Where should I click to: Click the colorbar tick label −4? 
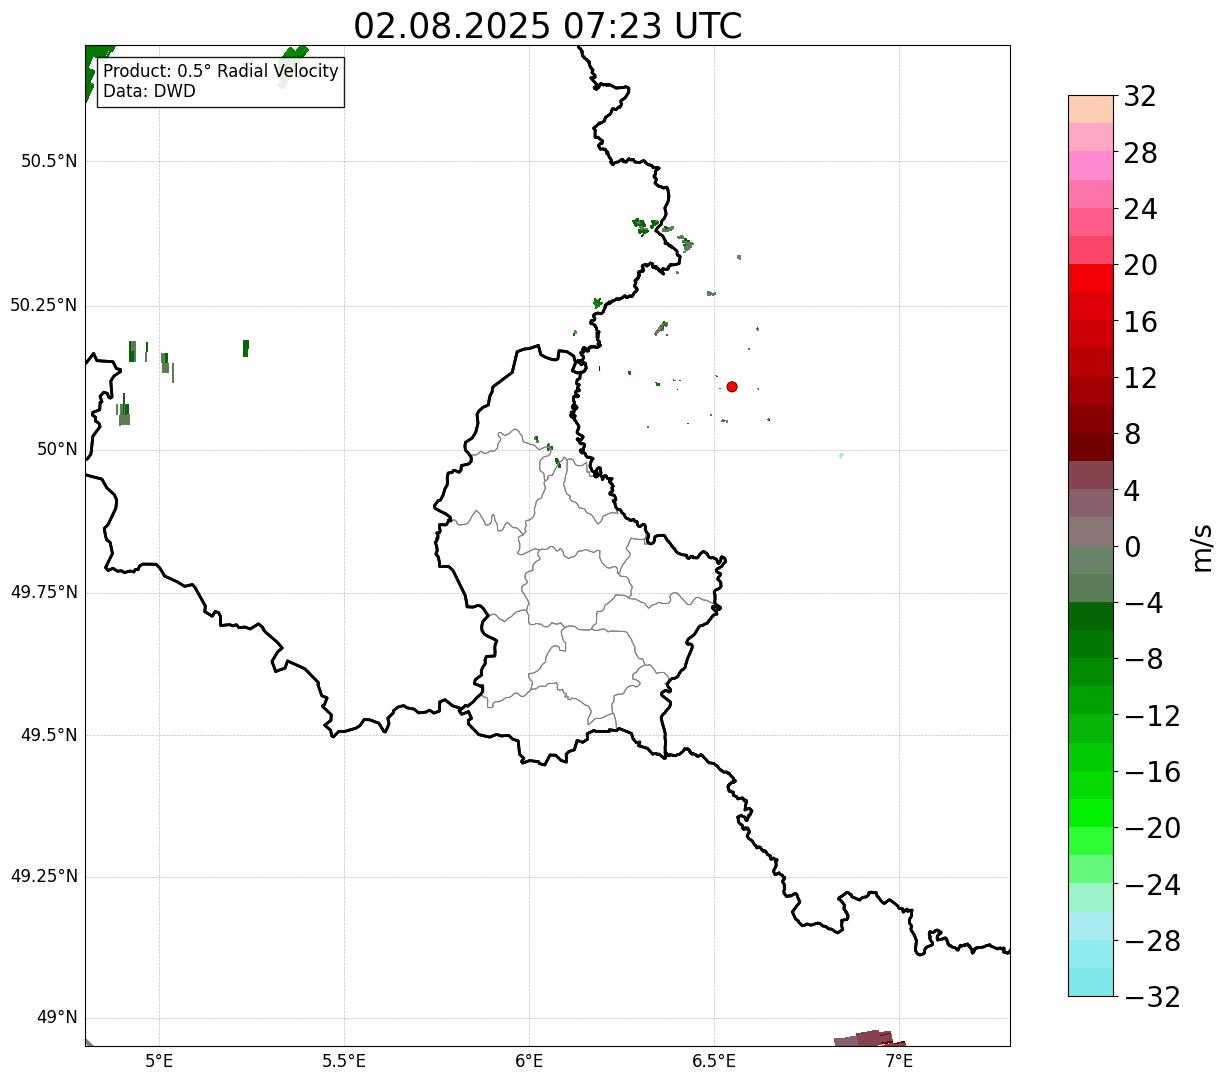click(x=1144, y=603)
